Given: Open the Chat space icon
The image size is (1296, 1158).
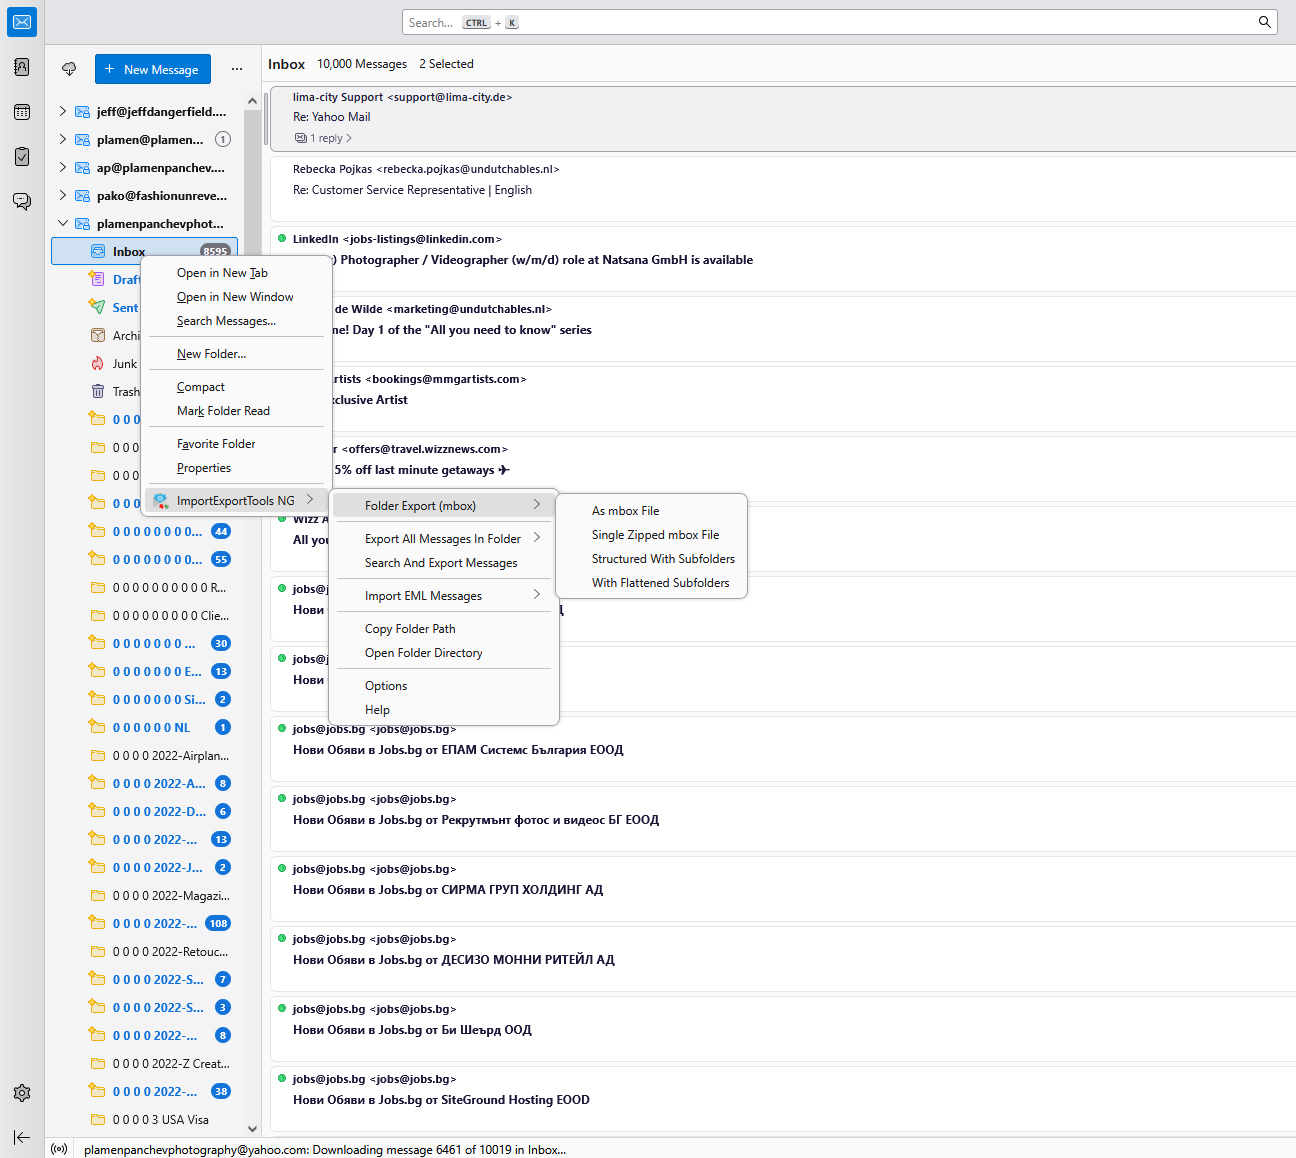Looking at the screenshot, I should tap(22, 201).
